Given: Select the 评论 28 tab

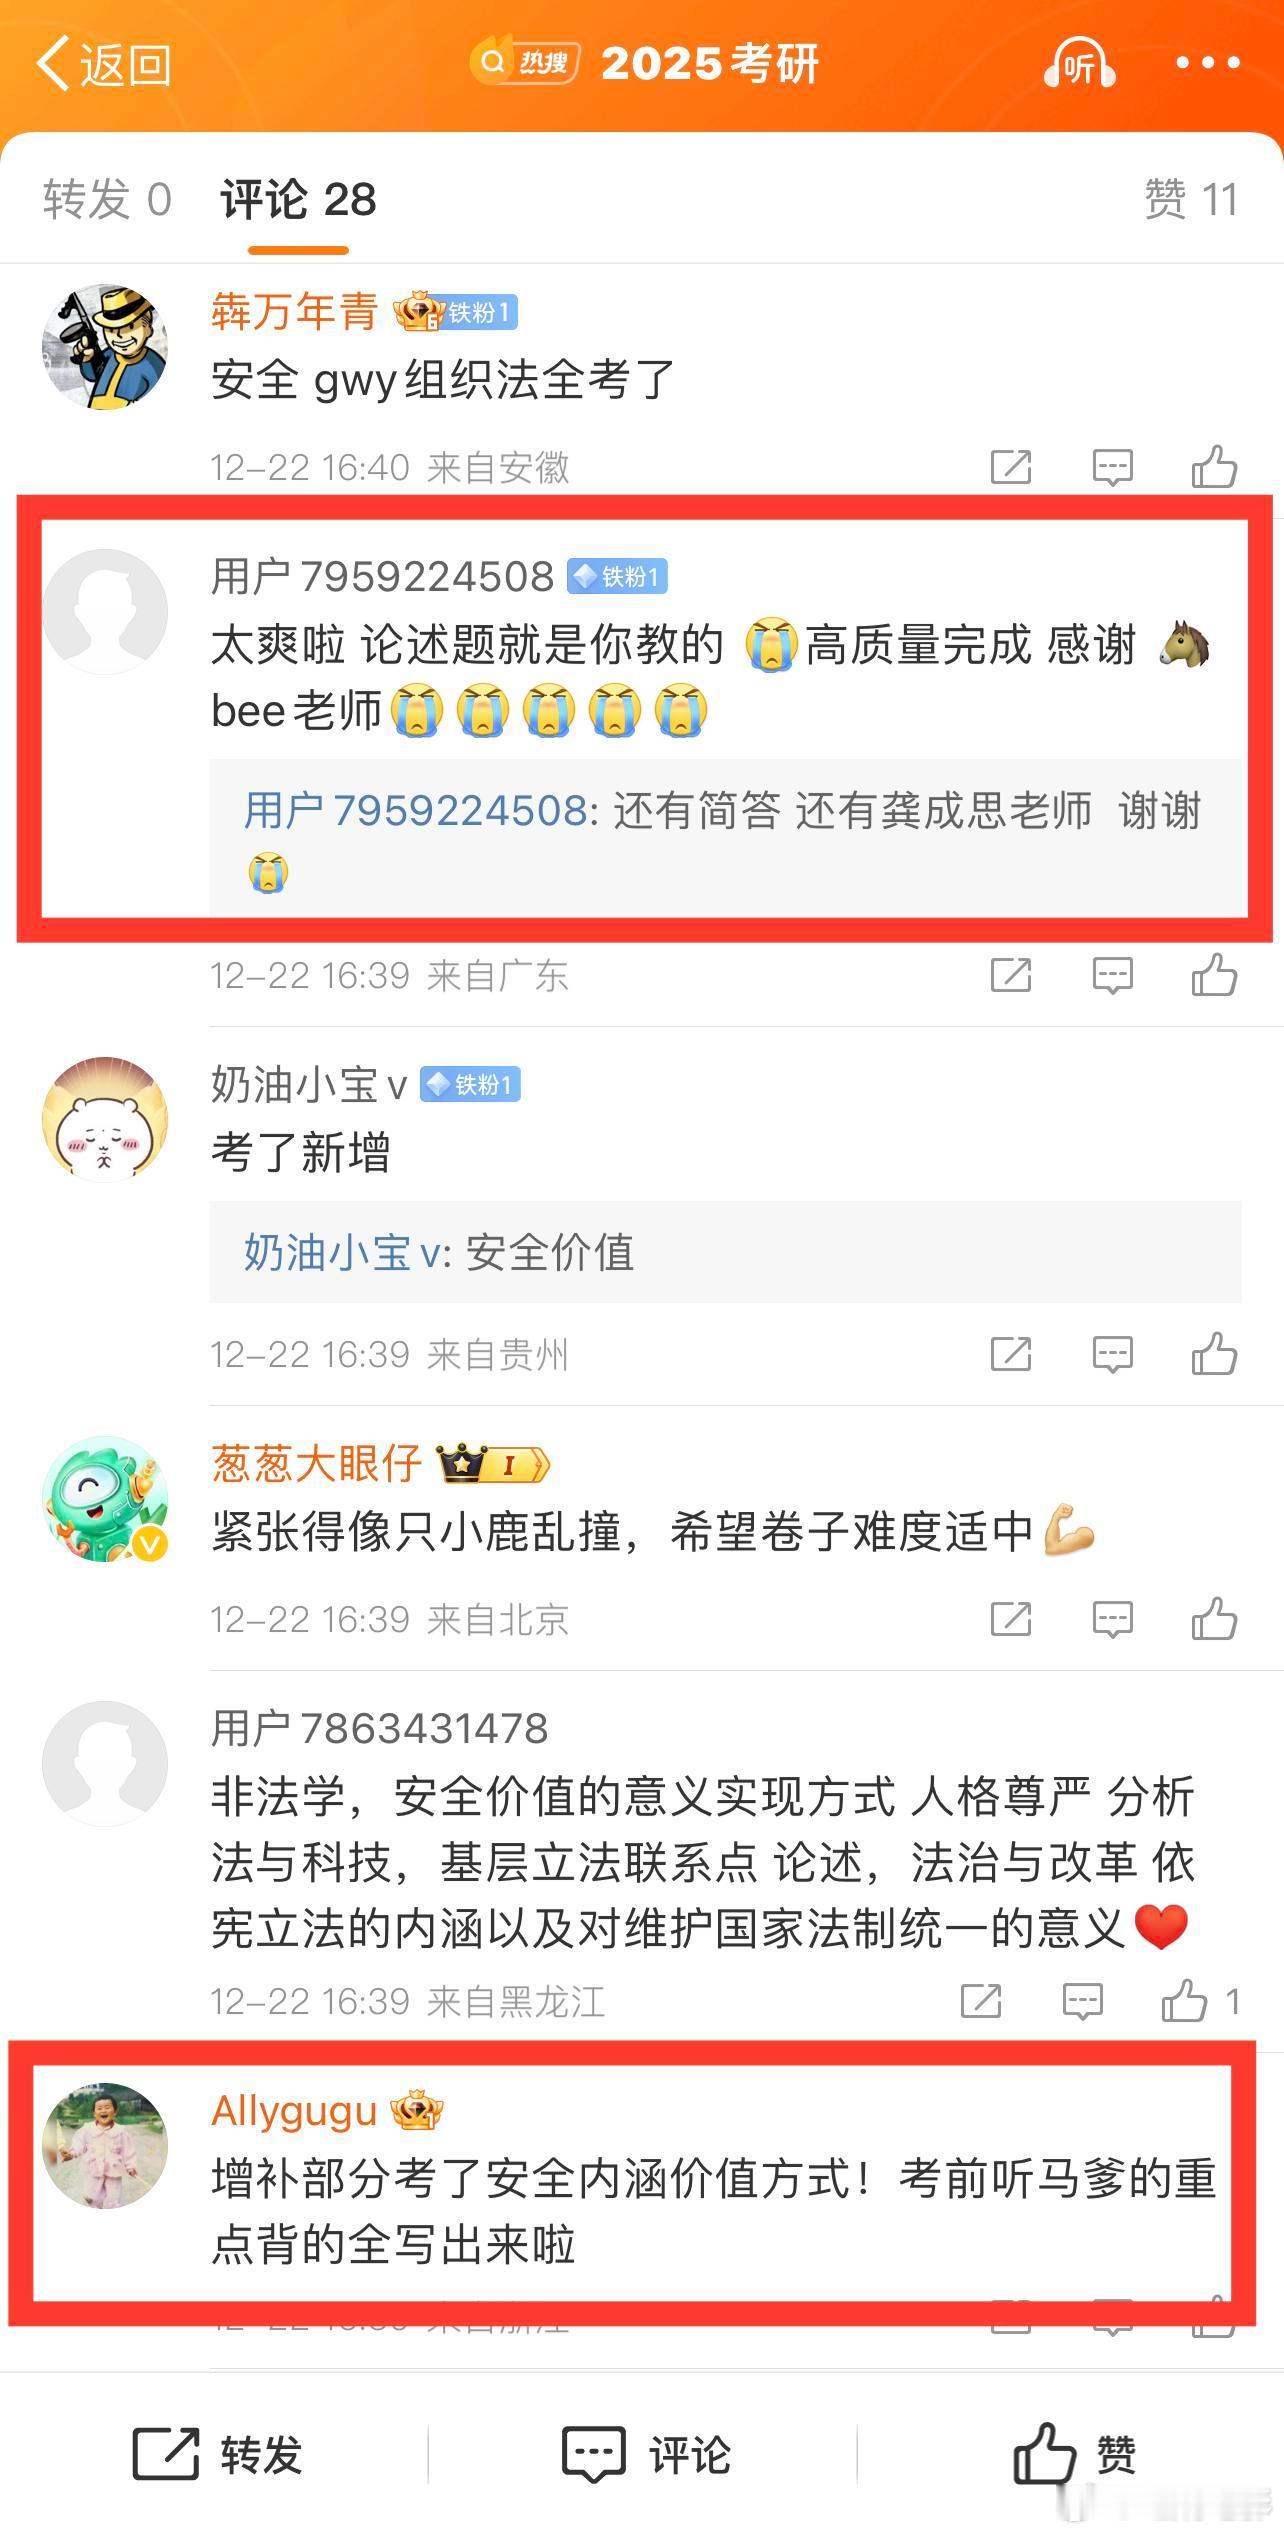Looking at the screenshot, I should 298,199.
